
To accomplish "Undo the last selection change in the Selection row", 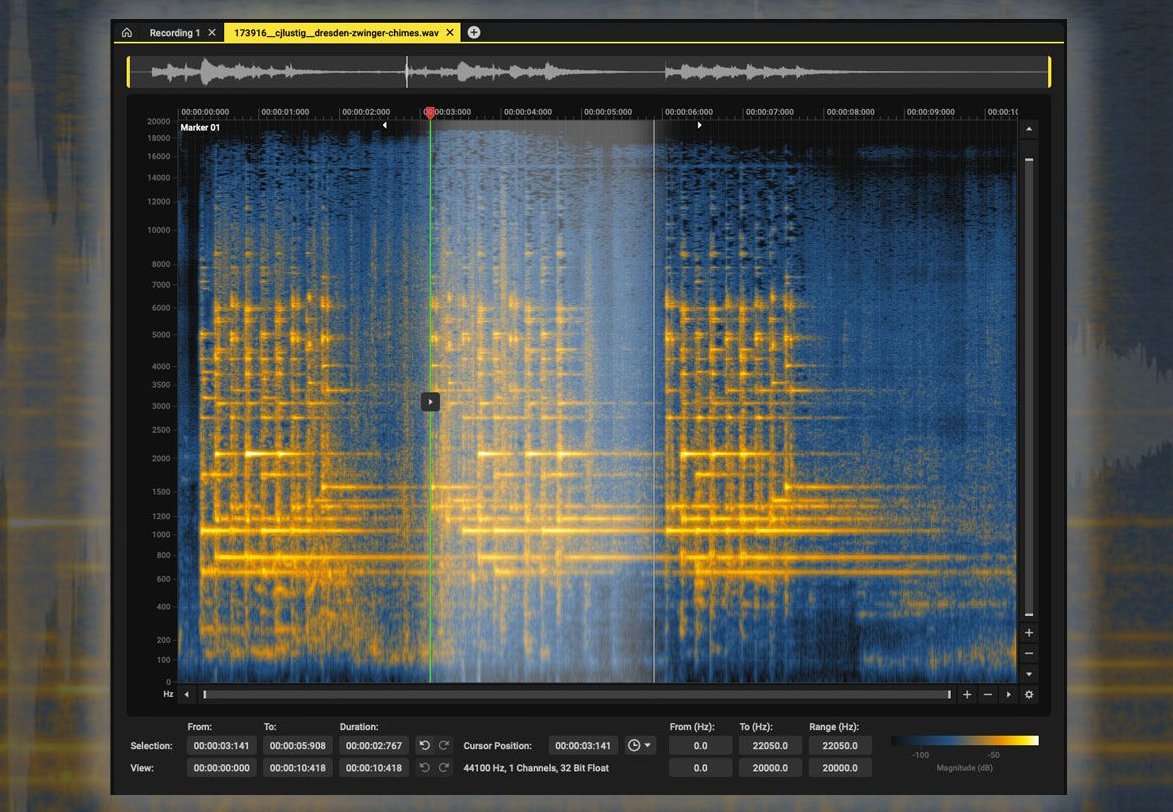I will click(424, 745).
